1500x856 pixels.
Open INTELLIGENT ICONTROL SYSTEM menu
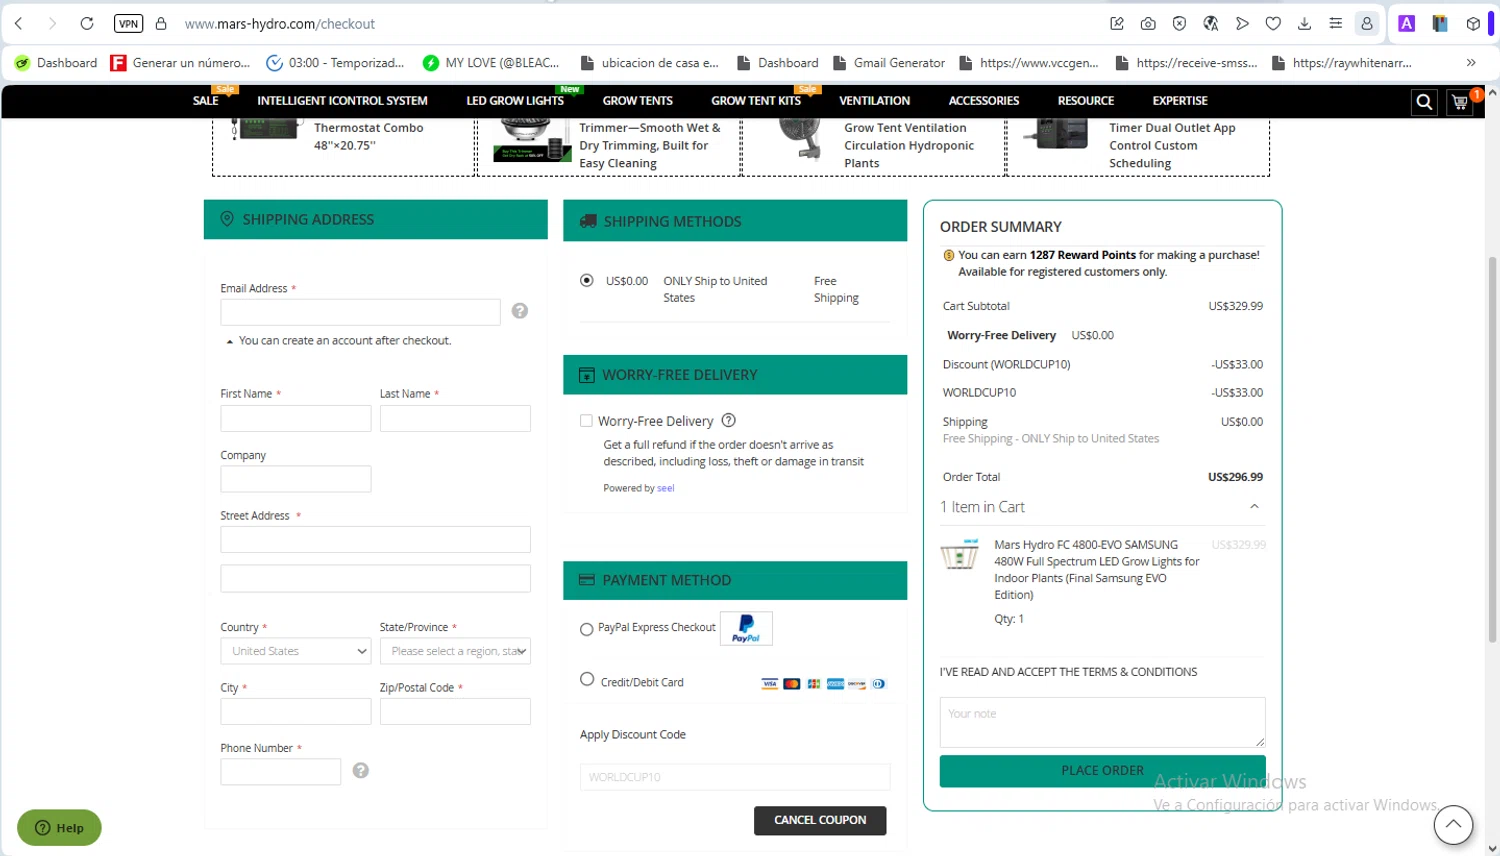[x=342, y=101]
